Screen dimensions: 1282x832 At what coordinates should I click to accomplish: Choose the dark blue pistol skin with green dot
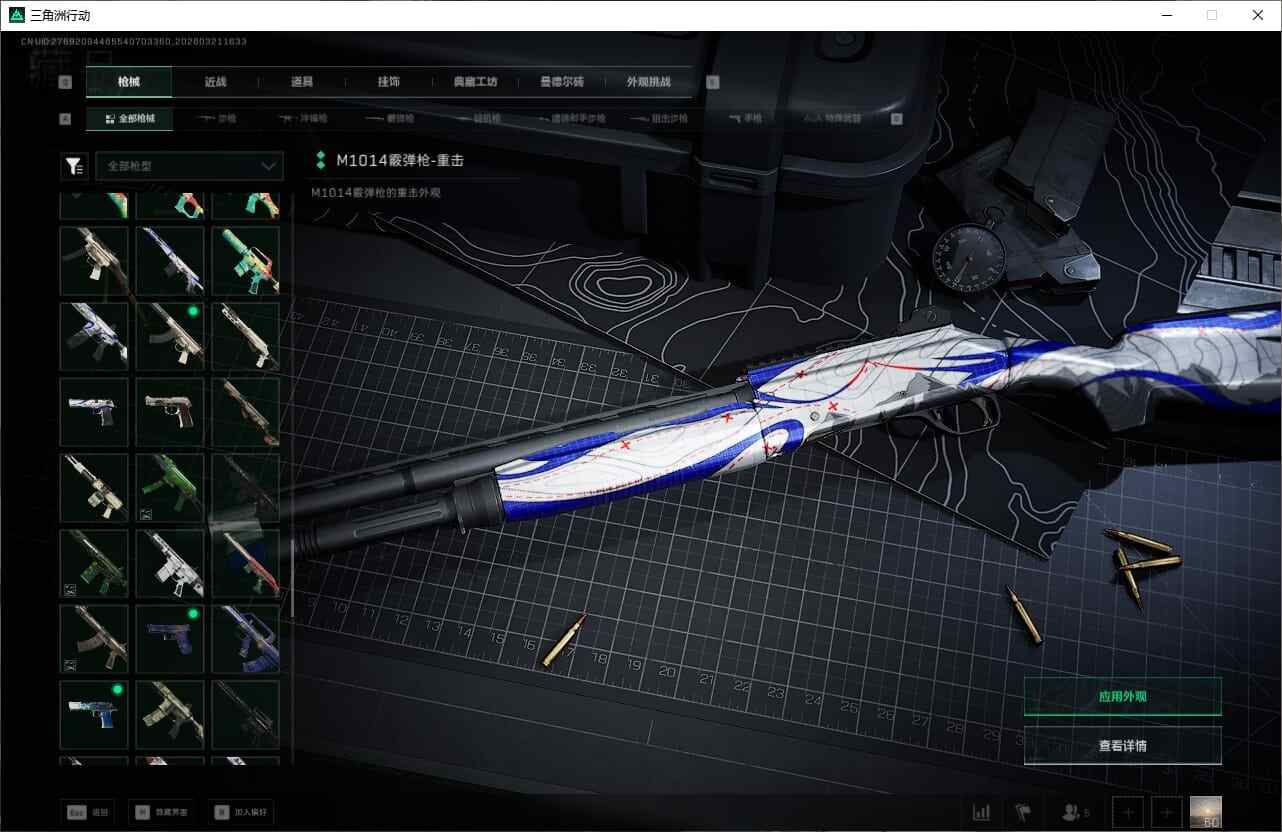[x=170, y=638]
